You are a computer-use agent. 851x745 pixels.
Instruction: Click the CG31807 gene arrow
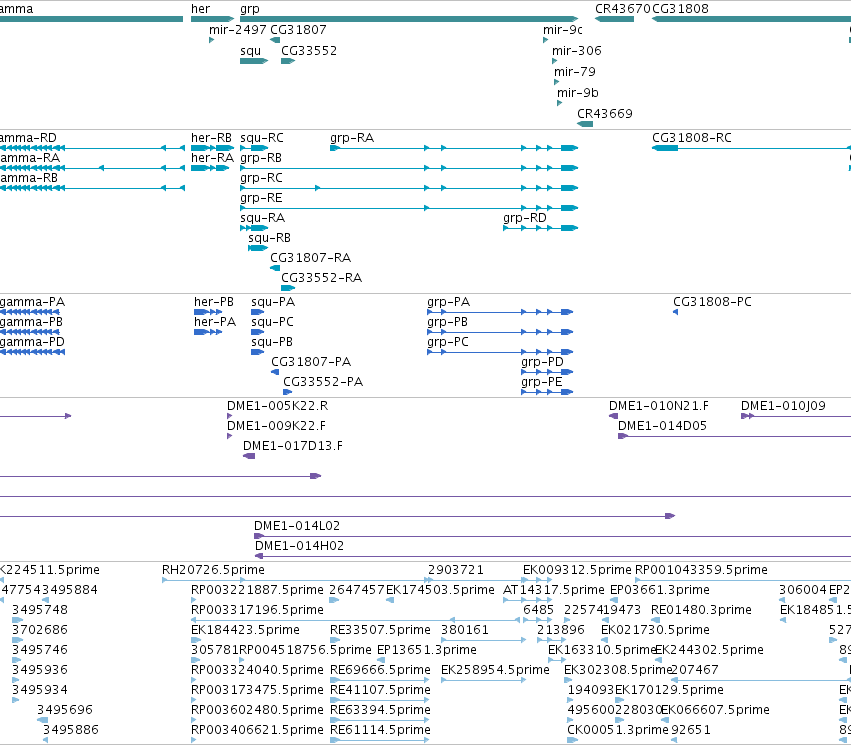pos(275,40)
